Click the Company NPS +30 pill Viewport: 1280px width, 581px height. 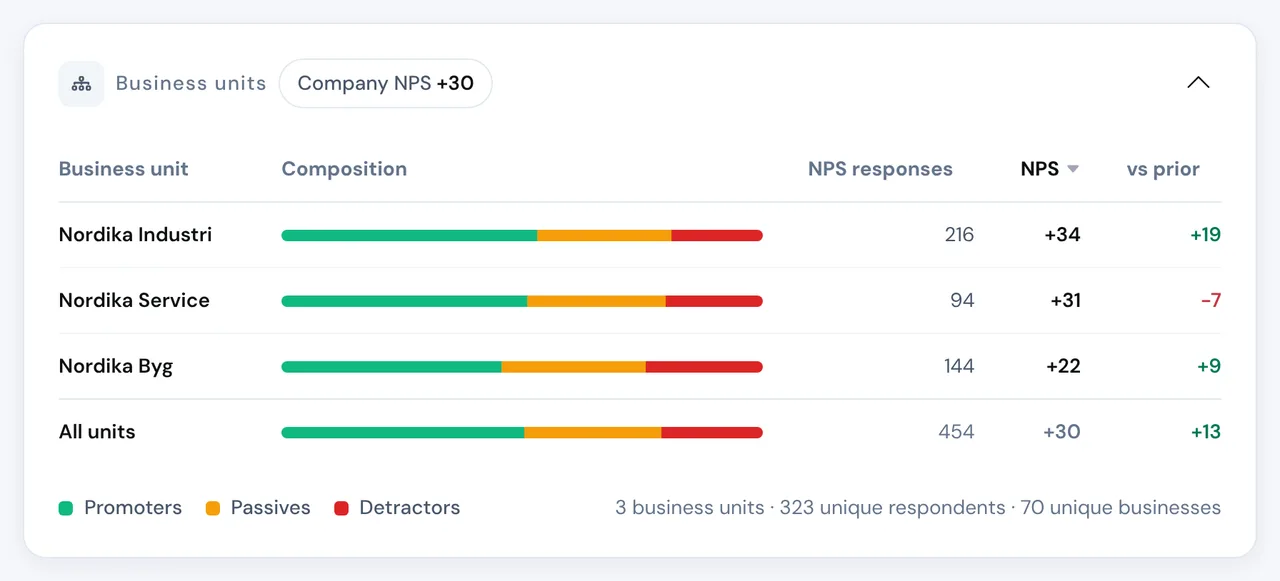[385, 84]
